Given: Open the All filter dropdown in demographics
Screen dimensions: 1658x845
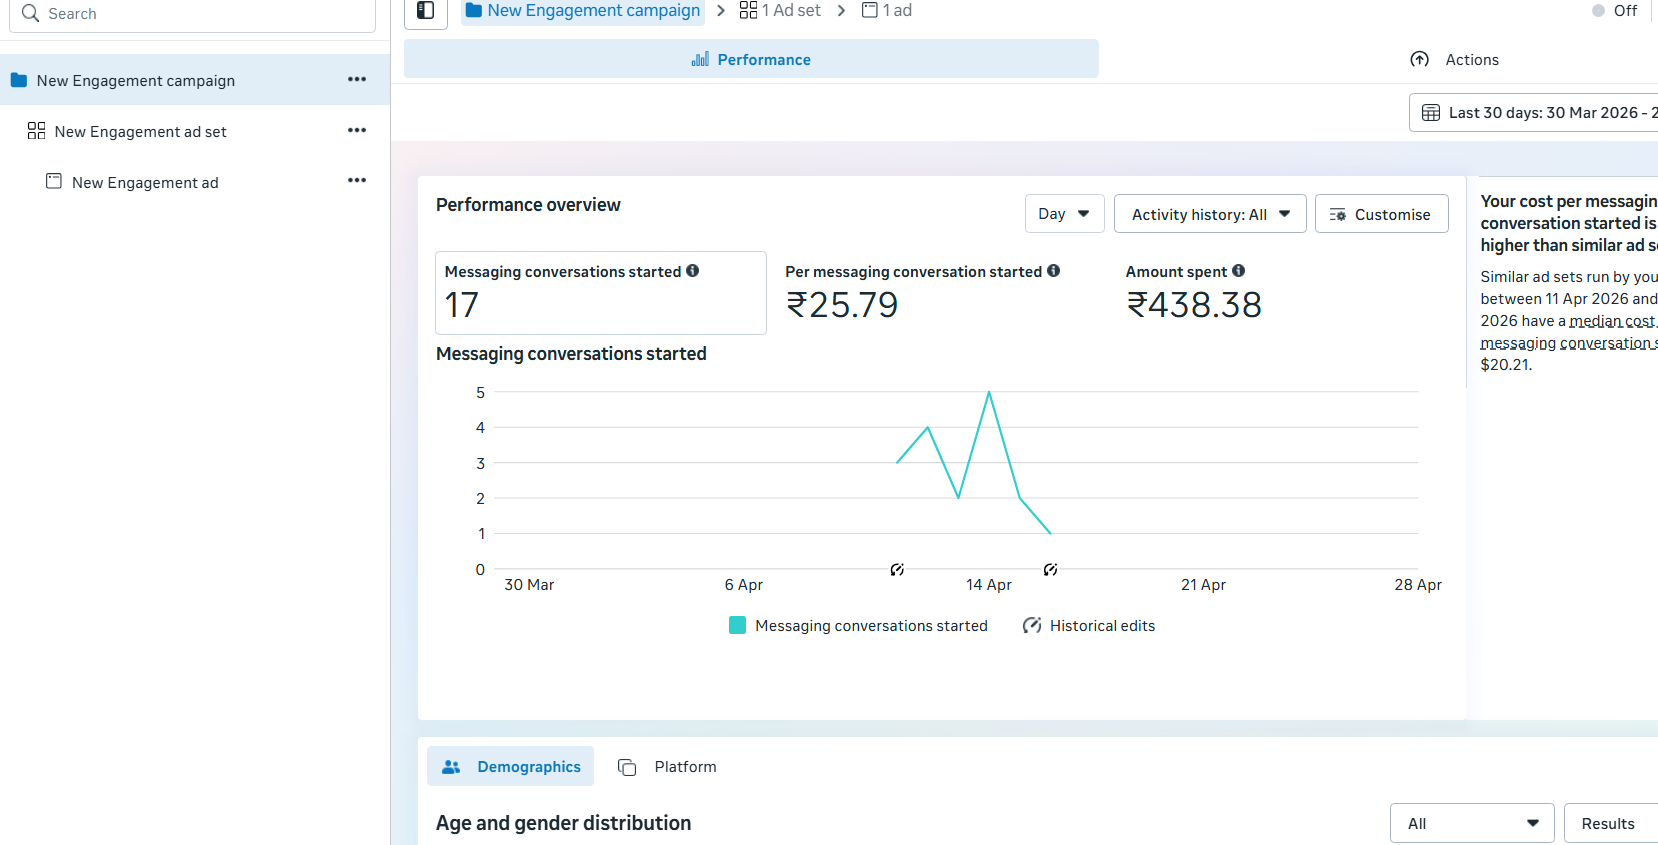Looking at the screenshot, I should click(1472, 823).
